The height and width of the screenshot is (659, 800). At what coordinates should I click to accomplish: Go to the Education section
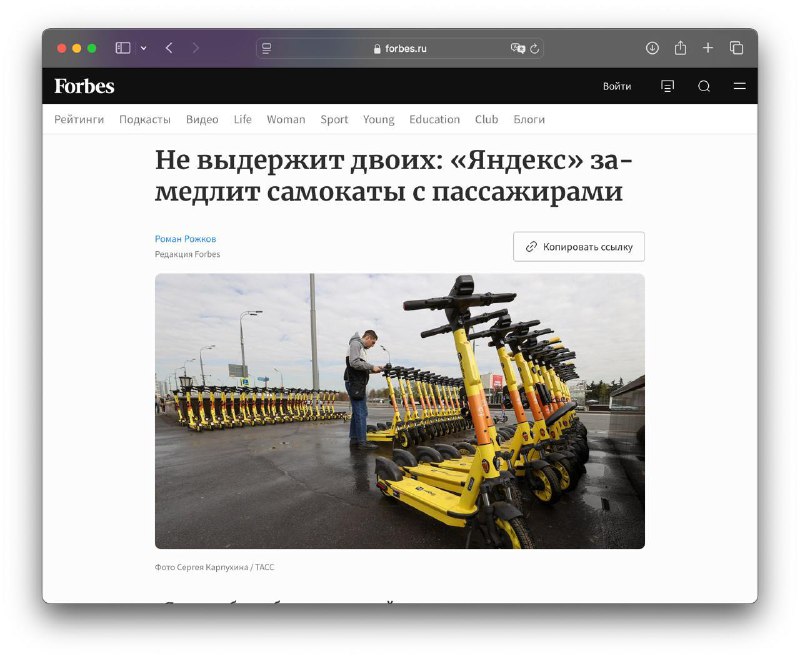coord(434,119)
